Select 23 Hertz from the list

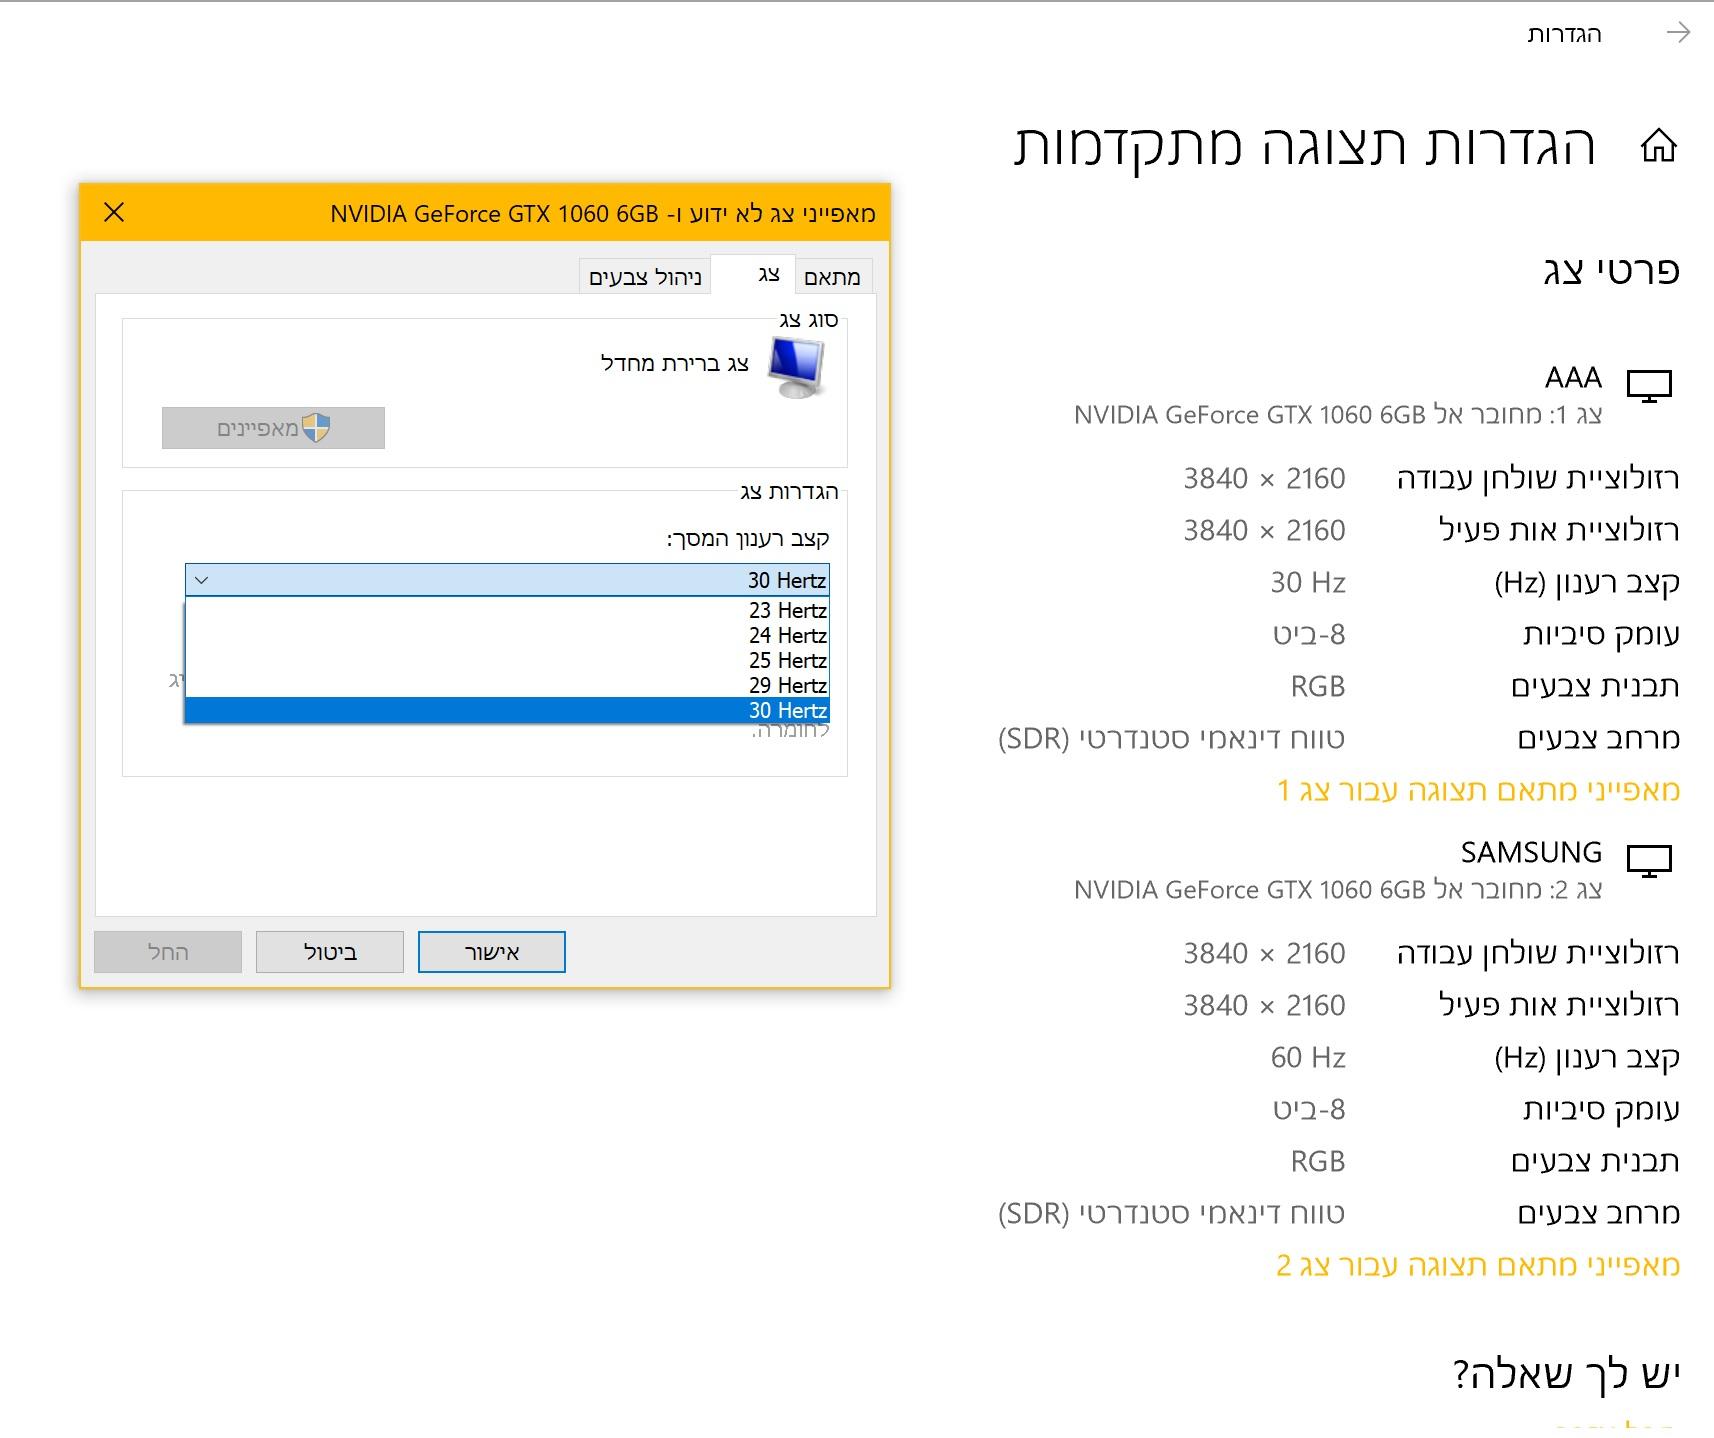coord(507,610)
